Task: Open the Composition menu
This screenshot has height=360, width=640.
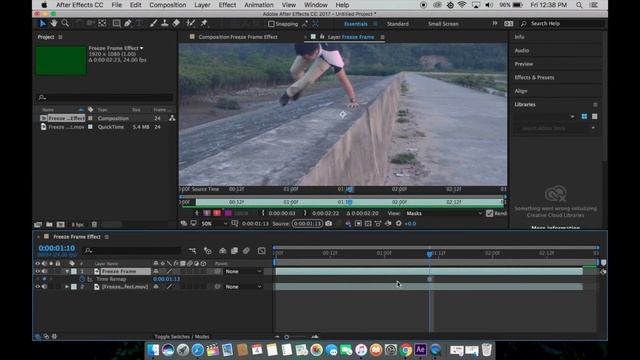Action: click(x=167, y=5)
